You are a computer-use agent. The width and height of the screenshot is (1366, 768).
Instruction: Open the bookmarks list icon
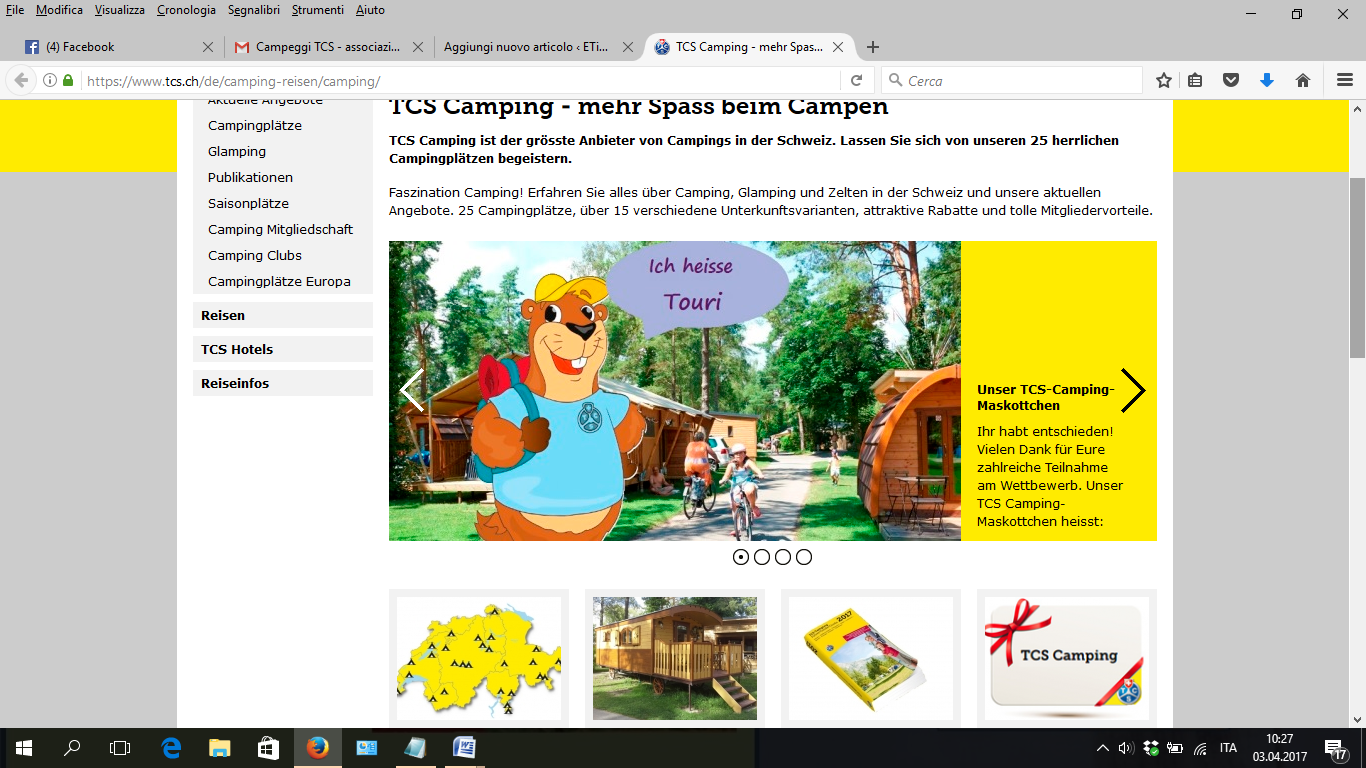pos(1195,81)
